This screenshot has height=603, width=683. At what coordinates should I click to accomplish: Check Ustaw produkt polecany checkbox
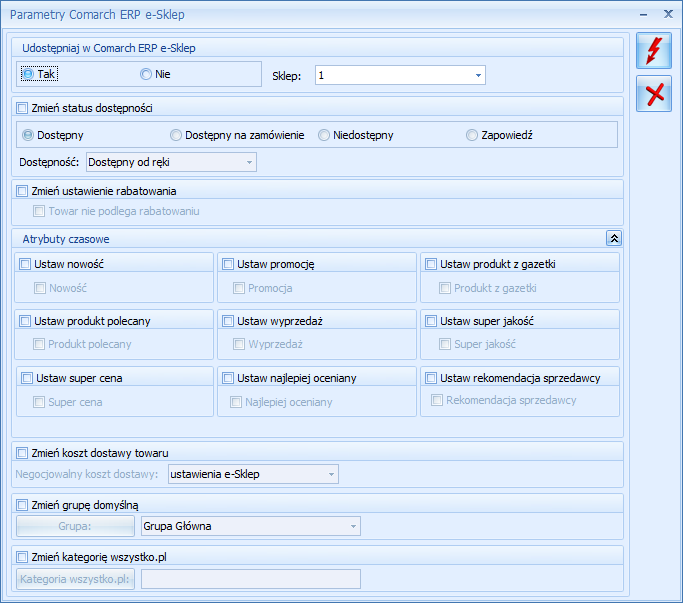coord(25,321)
